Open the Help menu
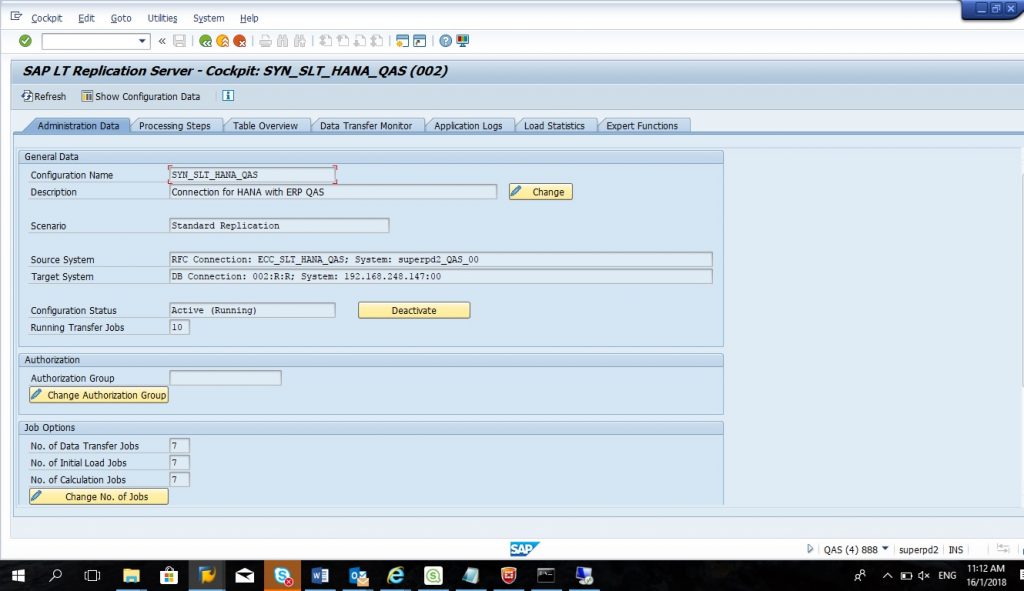Image resolution: width=1024 pixels, height=591 pixels. pos(249,18)
